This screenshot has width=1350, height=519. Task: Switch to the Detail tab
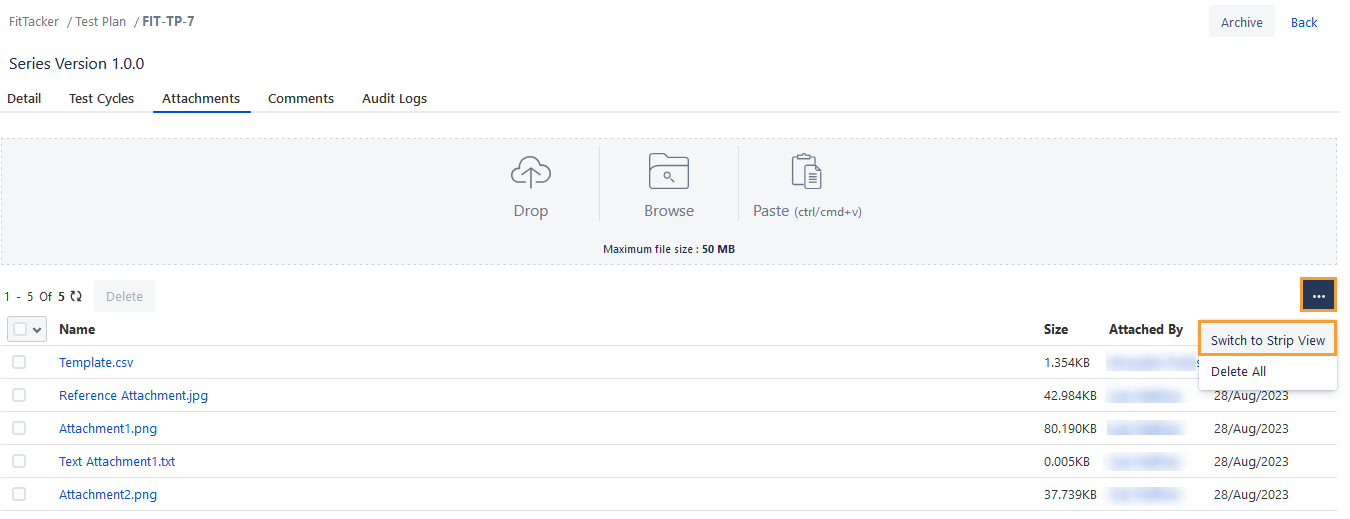pos(25,99)
